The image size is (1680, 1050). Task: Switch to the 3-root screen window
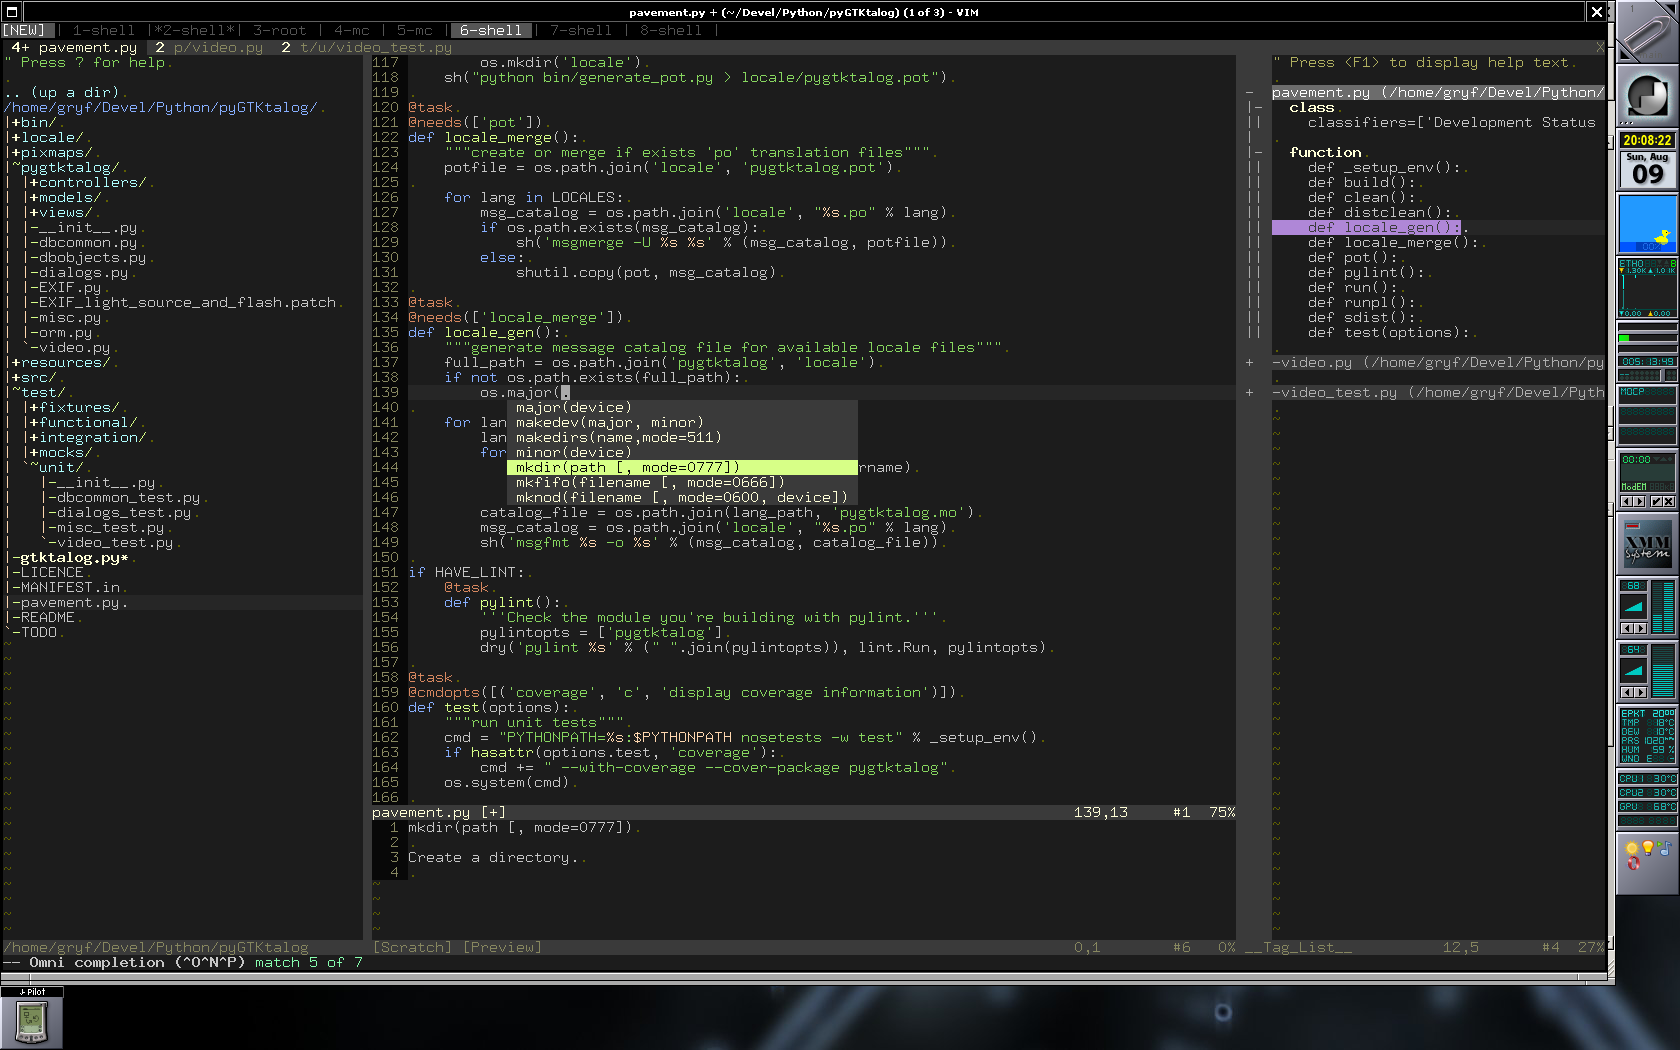coord(279,31)
